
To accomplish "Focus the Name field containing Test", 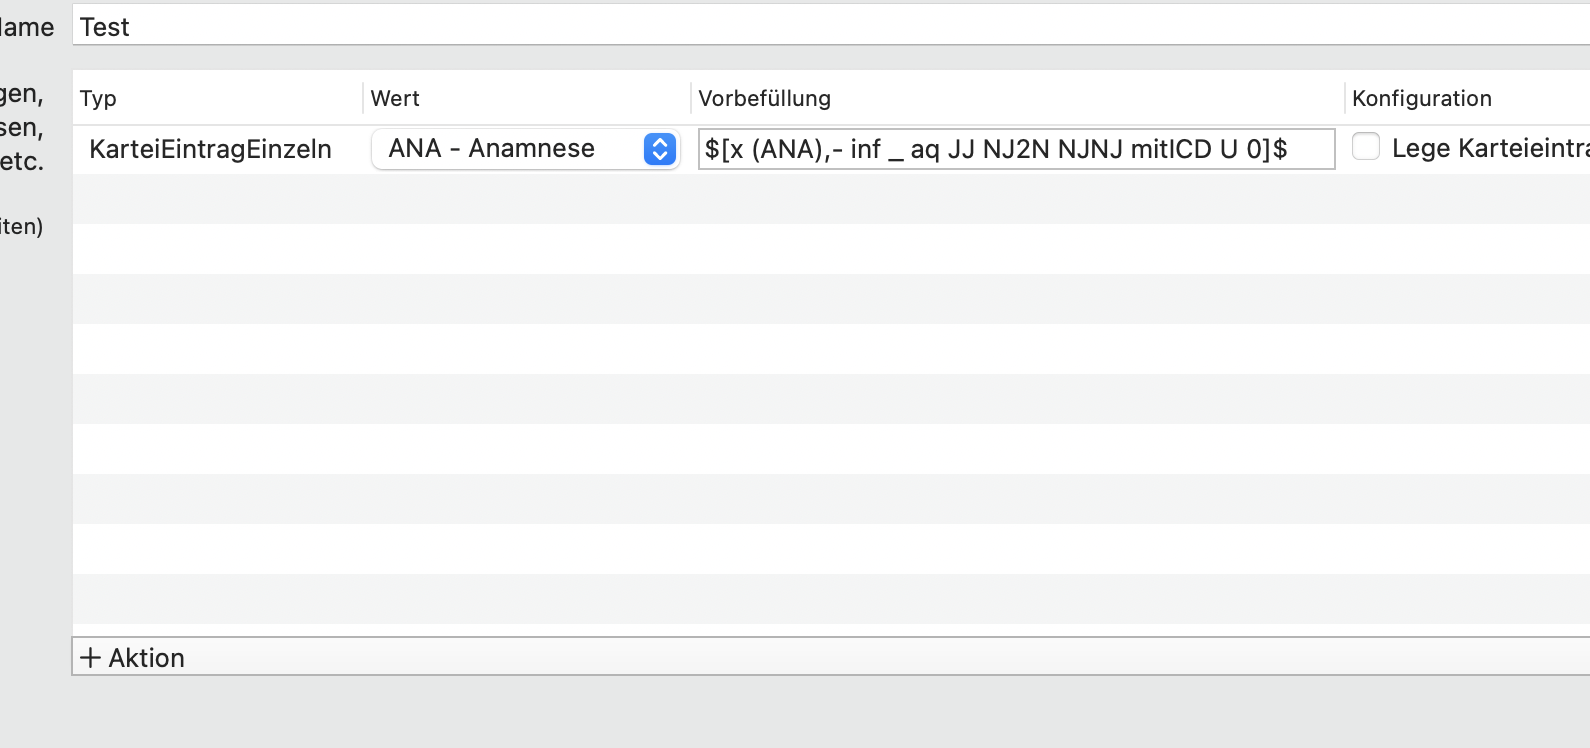I will (831, 27).
